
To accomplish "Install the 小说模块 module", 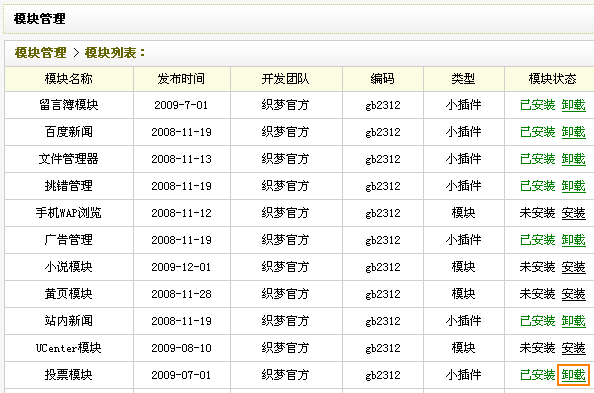I will (x=573, y=267).
